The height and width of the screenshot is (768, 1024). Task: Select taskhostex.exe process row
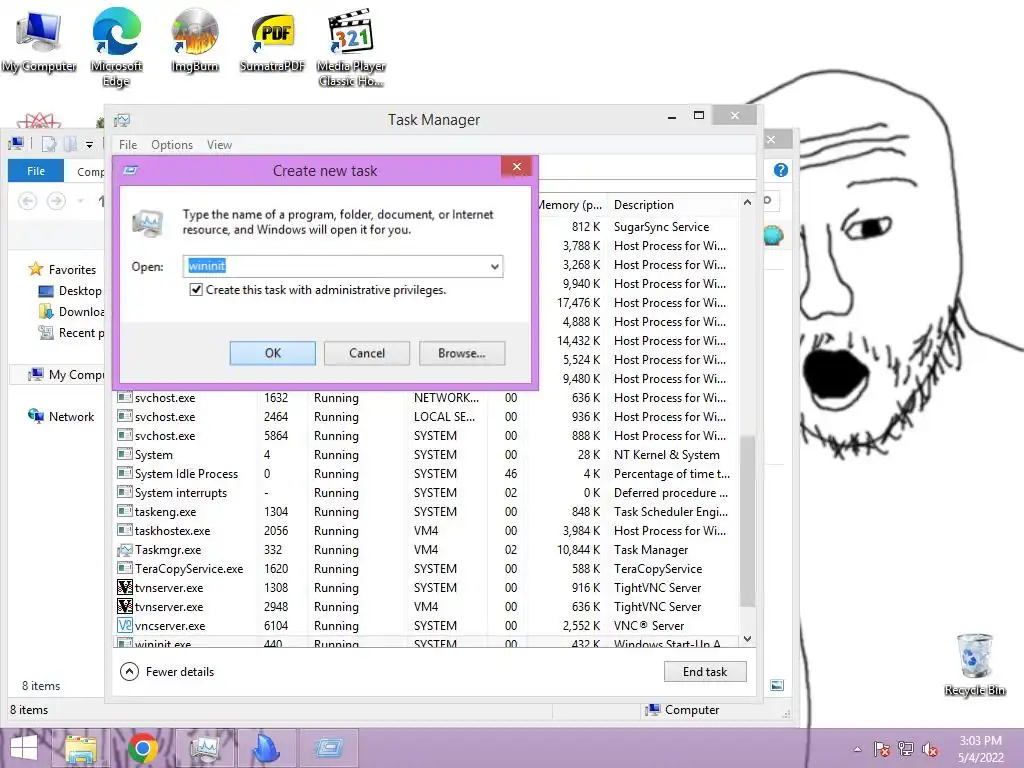(426, 531)
